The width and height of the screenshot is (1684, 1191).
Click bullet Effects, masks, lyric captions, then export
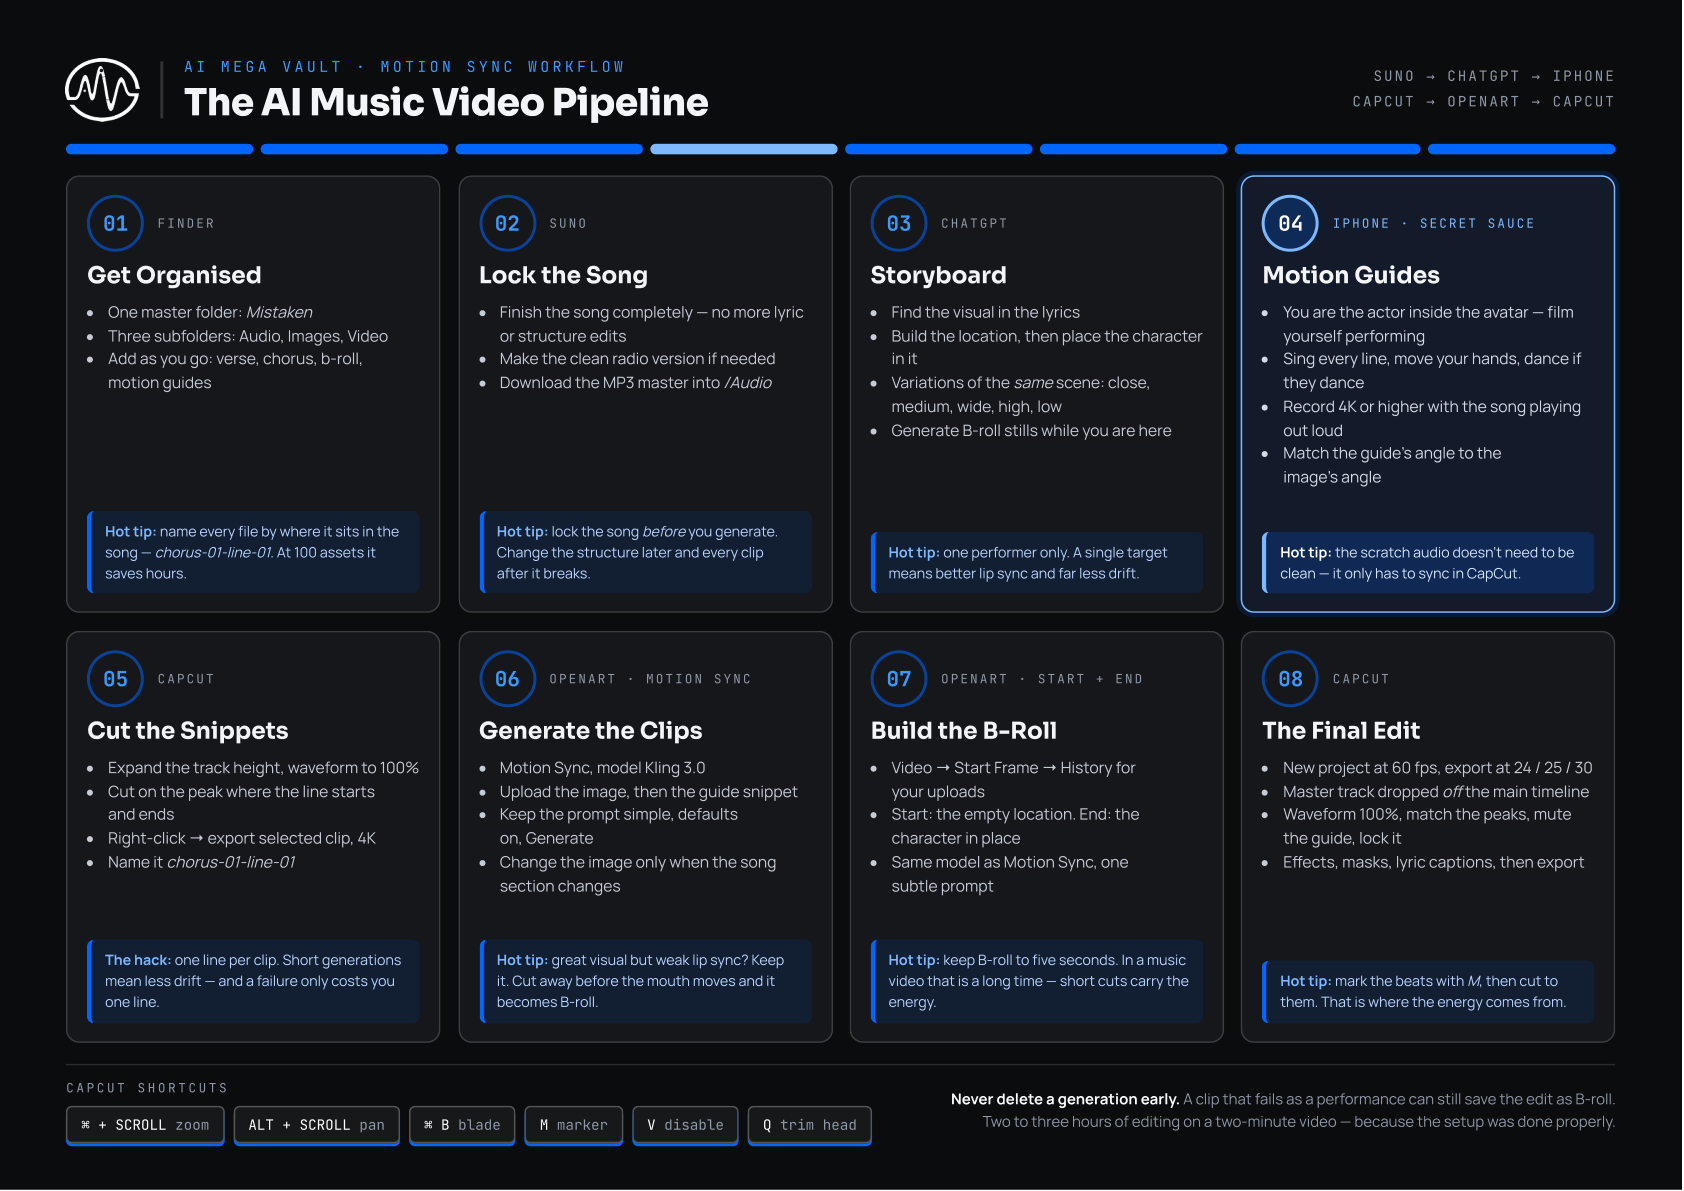[1433, 863]
